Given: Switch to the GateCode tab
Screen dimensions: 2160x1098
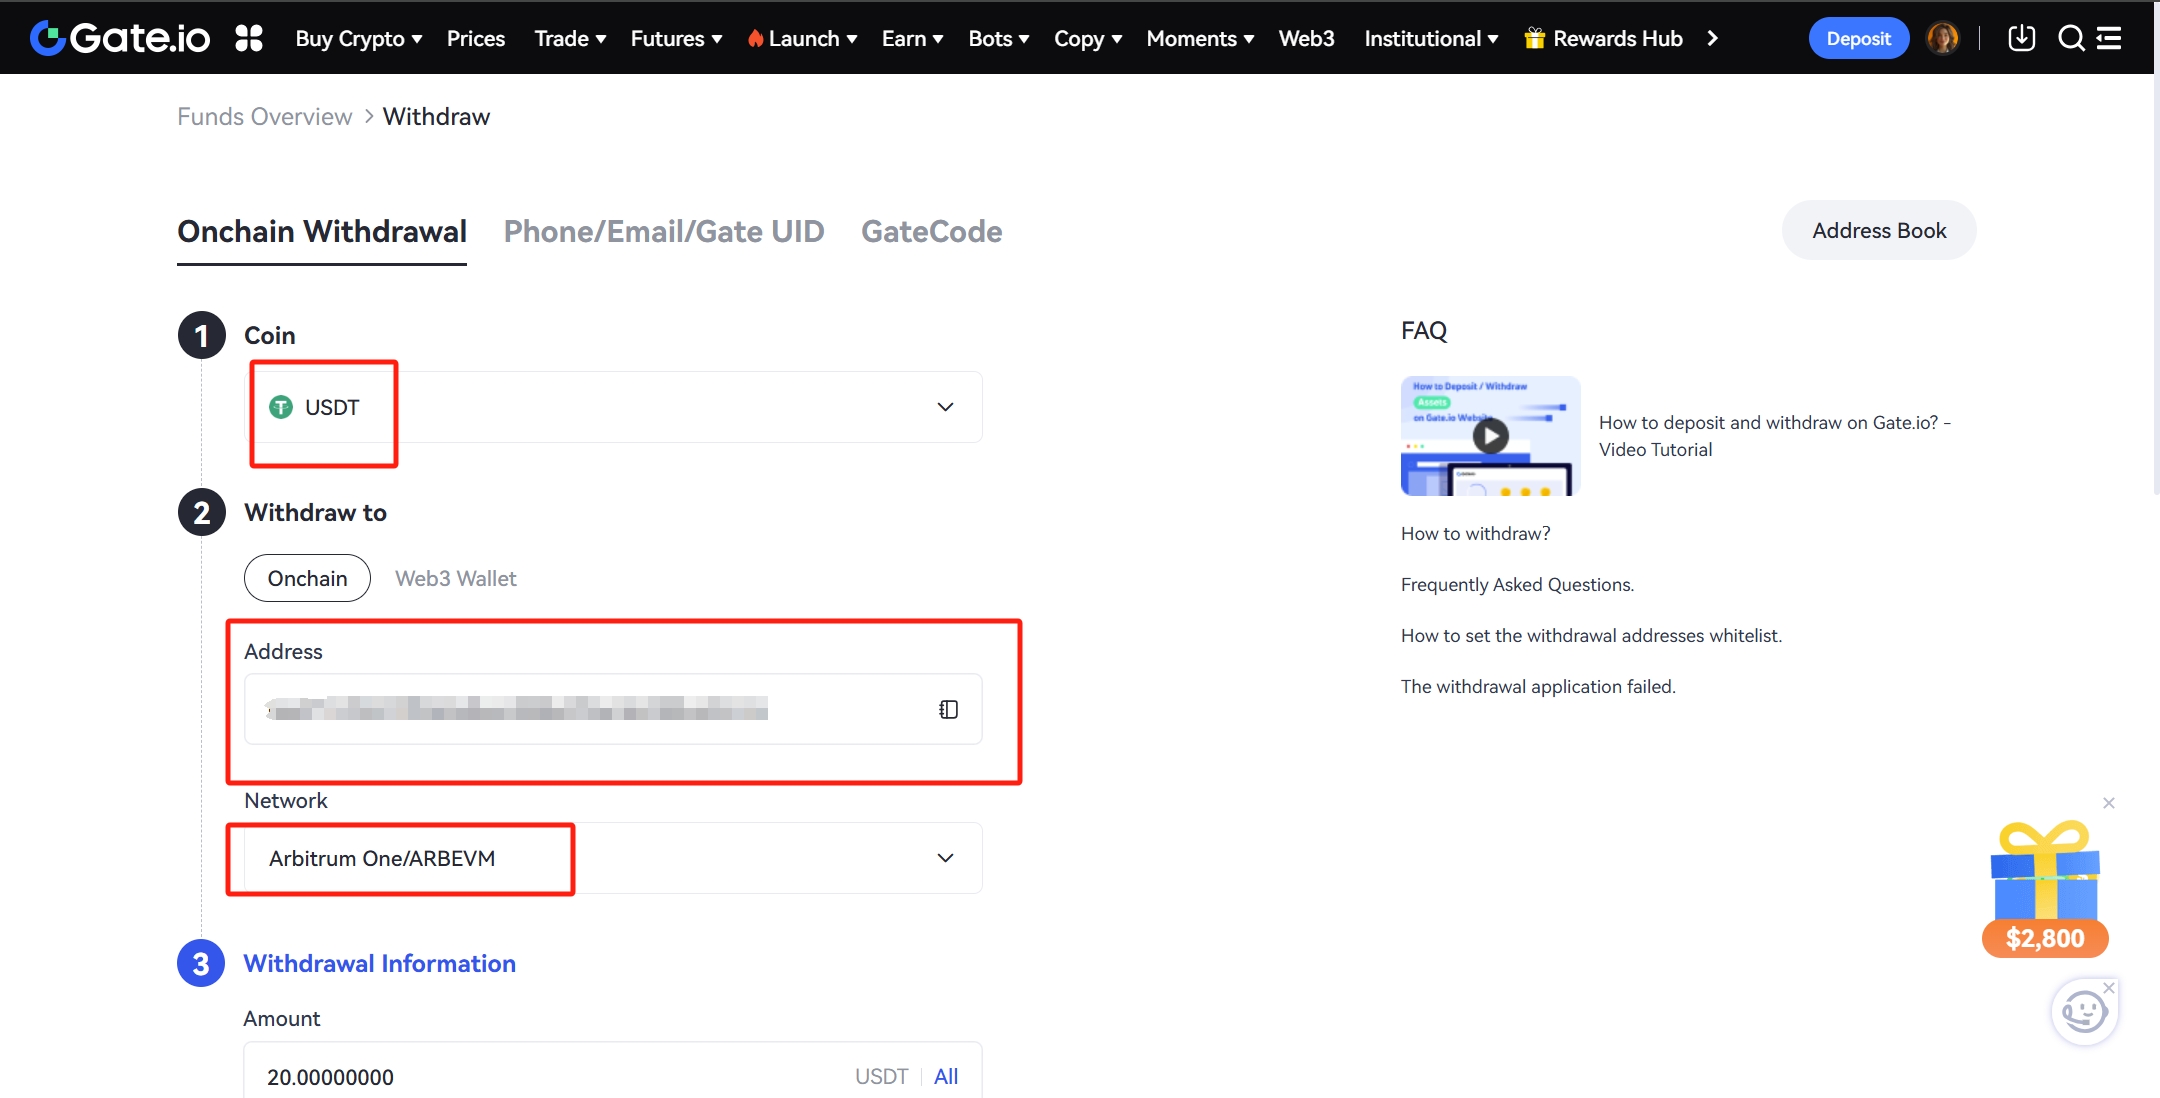Looking at the screenshot, I should point(931,231).
